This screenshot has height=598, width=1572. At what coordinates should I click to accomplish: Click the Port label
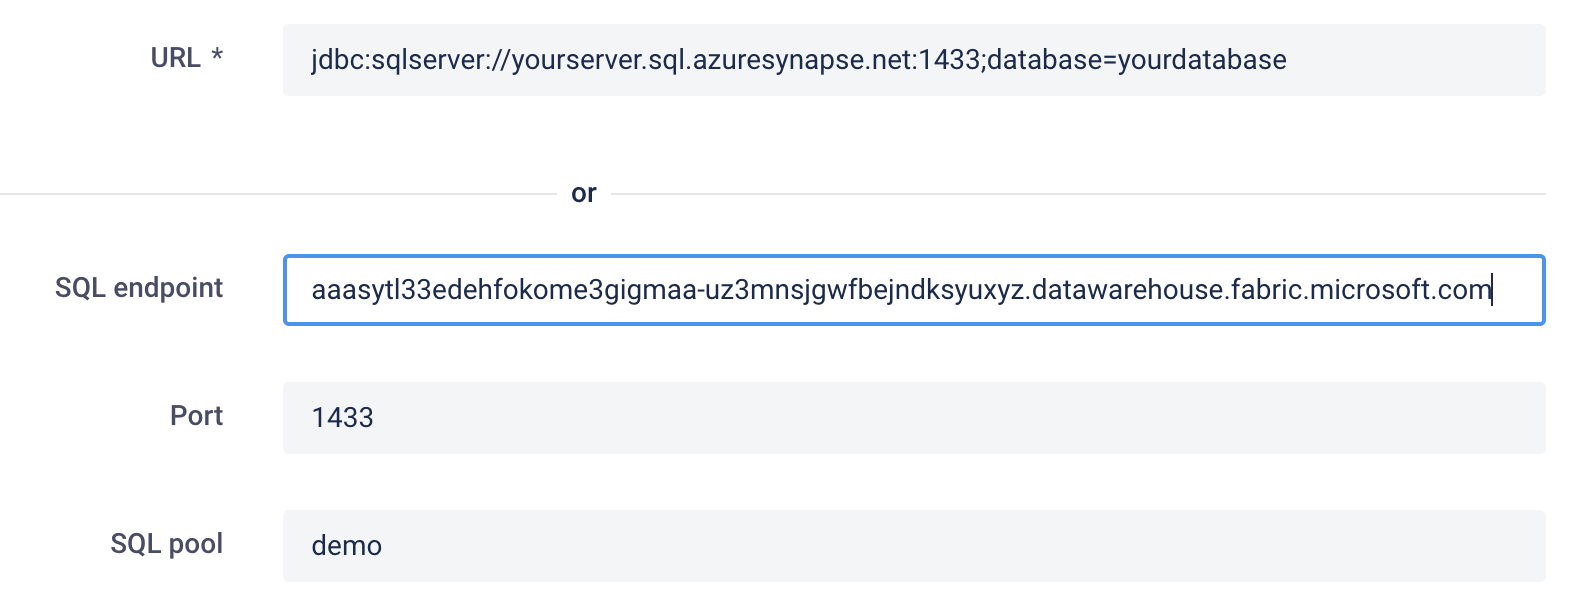(196, 416)
